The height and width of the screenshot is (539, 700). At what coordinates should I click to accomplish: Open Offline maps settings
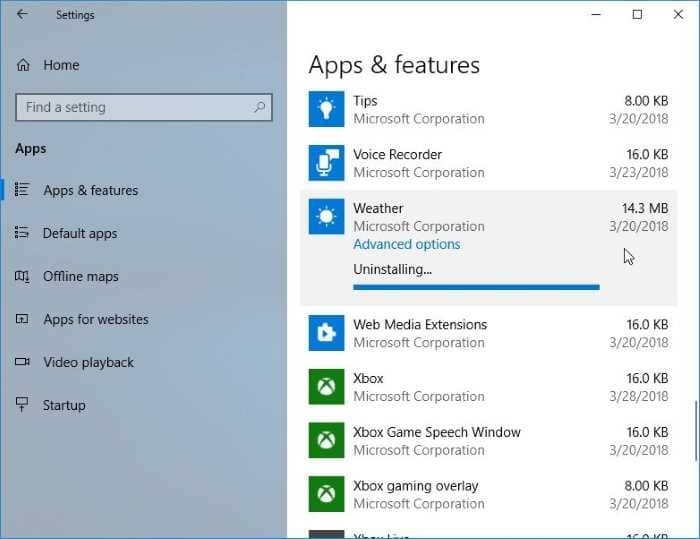(80, 276)
